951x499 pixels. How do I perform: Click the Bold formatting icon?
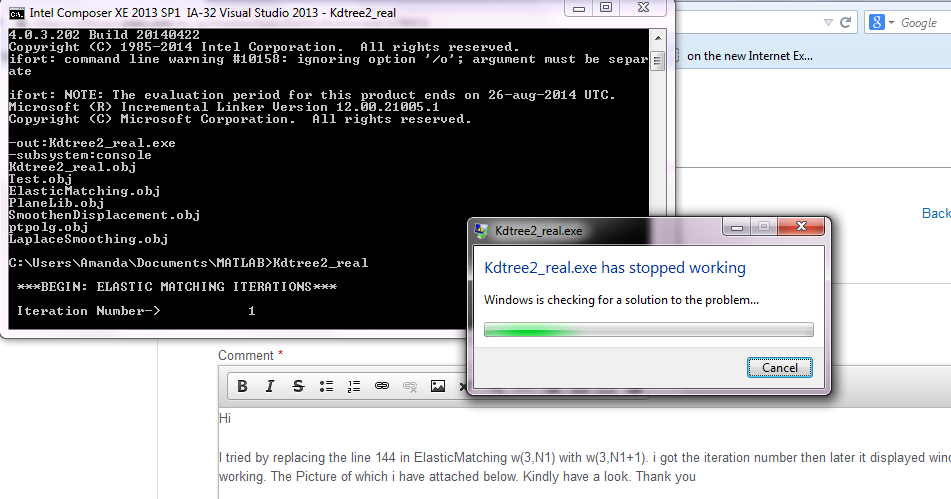[x=242, y=386]
